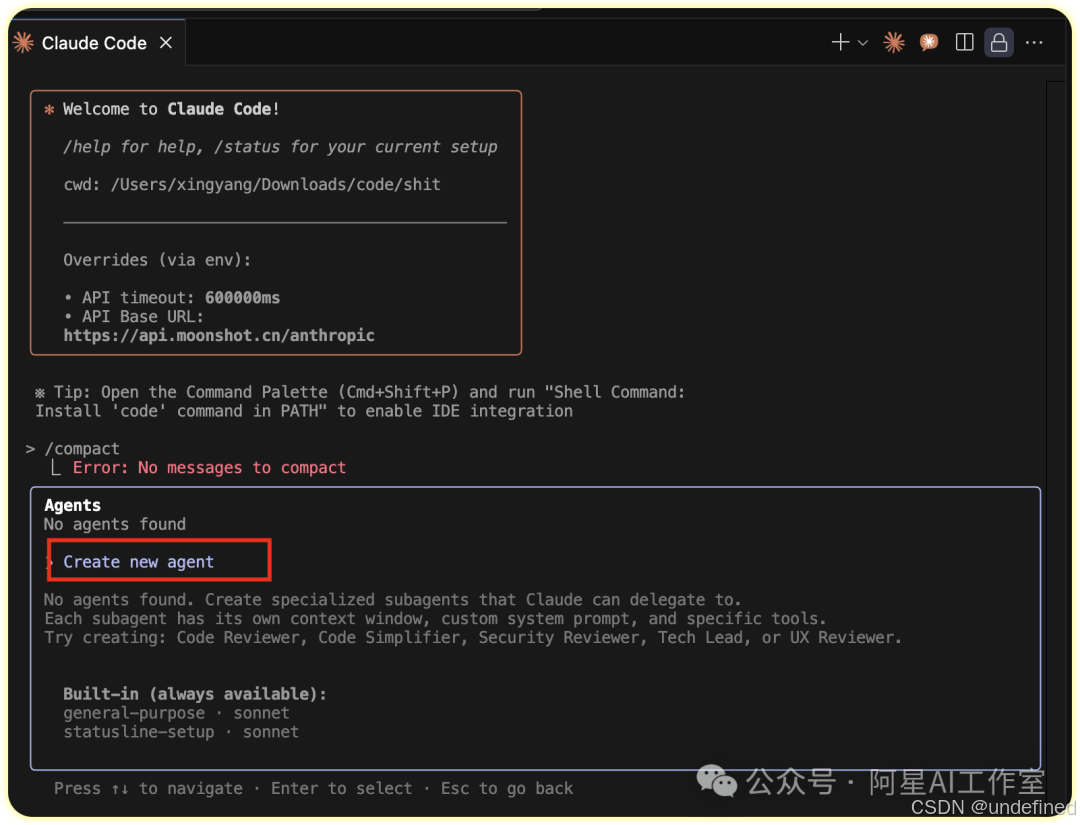Select the /help for help hint line
Image resolution: width=1080 pixels, height=825 pixels.
pos(280,147)
